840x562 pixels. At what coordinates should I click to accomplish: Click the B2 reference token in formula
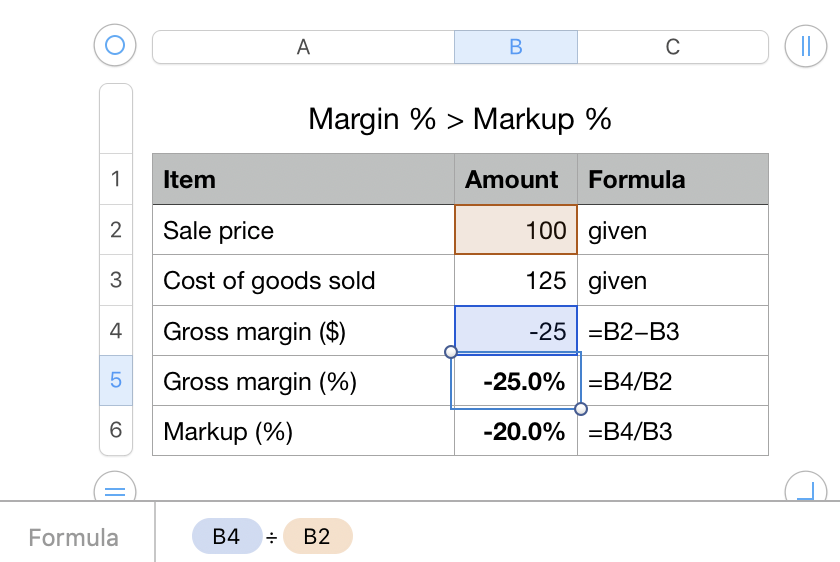[x=317, y=537]
